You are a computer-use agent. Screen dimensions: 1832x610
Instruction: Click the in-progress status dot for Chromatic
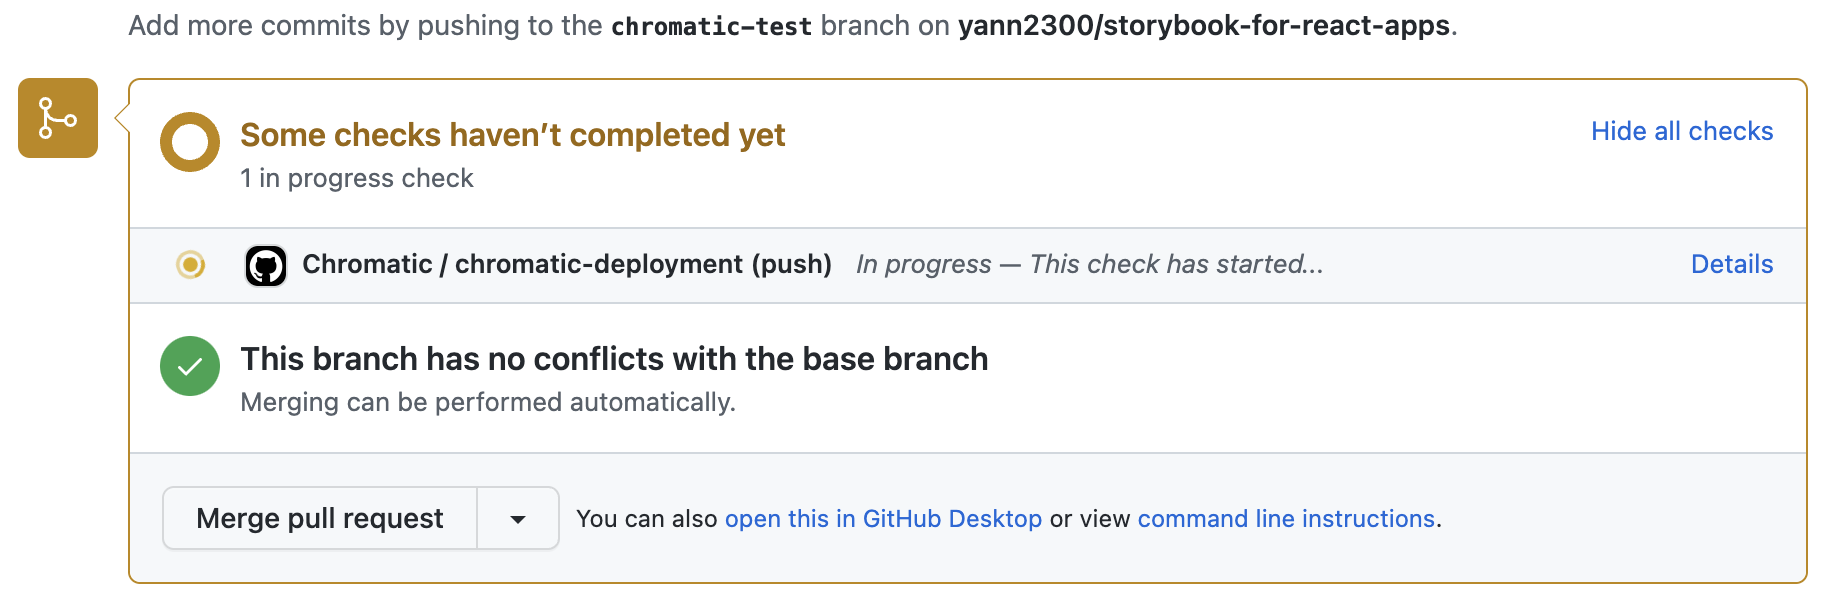[190, 264]
